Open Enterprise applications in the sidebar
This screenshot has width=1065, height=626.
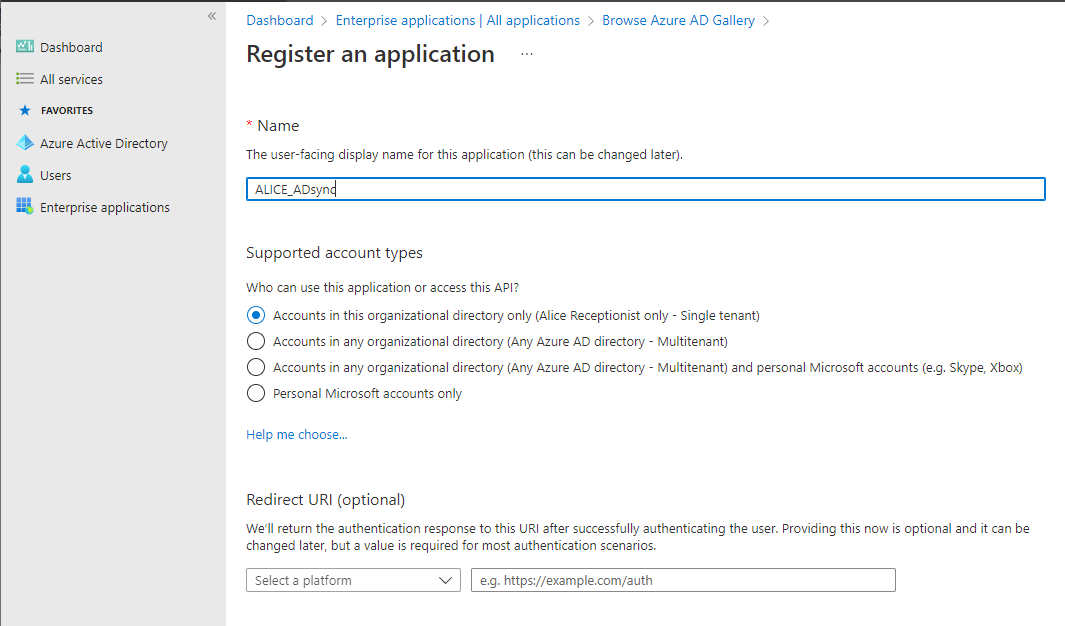click(105, 207)
